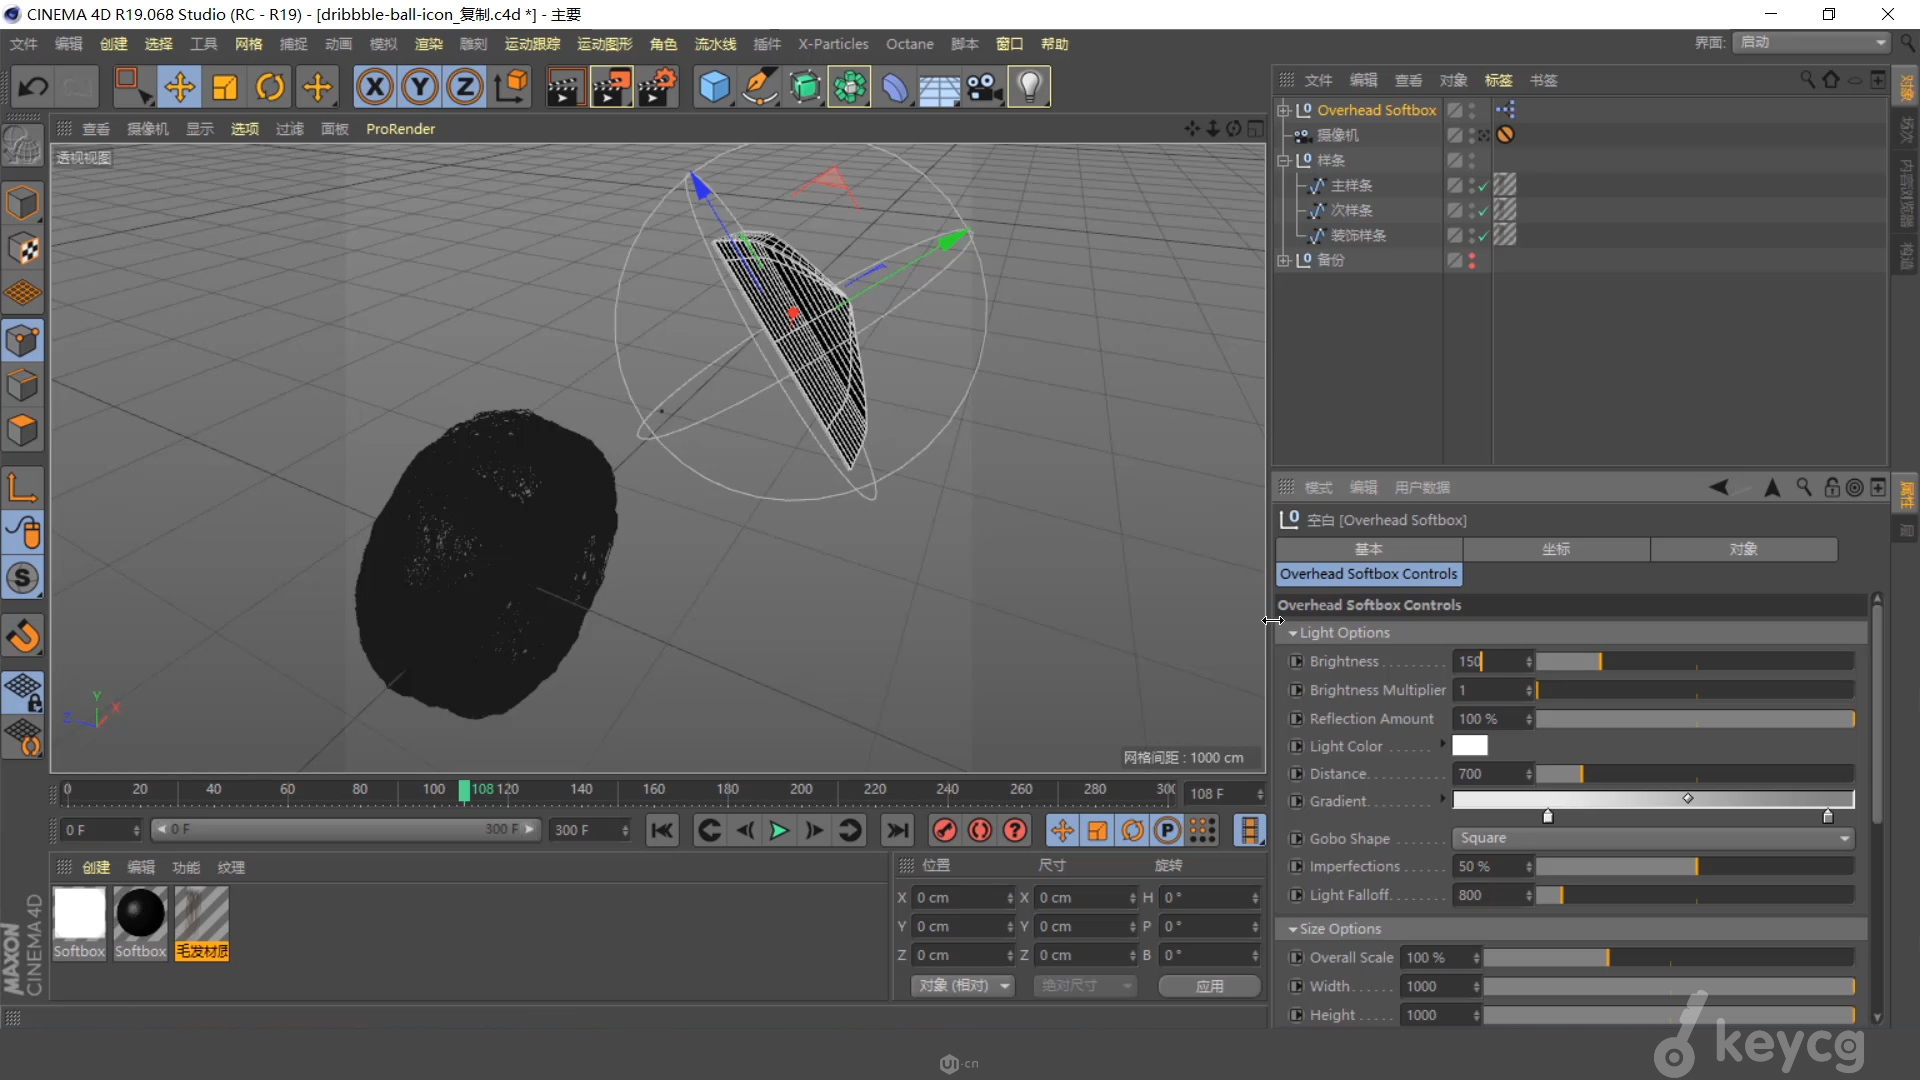
Task: Go to end of timeline
Action: point(898,830)
